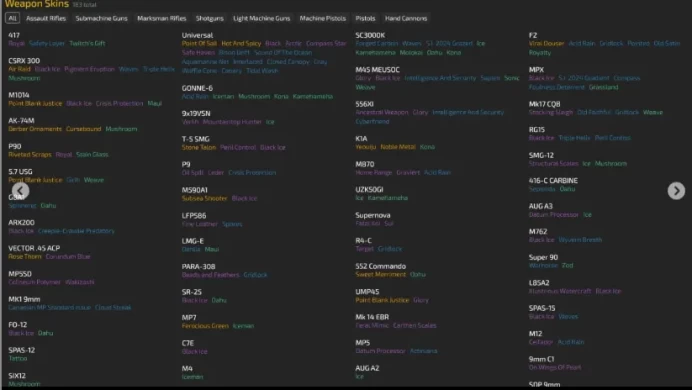
Task: Open Peril Control under T-5 SMG
Action: point(238,147)
